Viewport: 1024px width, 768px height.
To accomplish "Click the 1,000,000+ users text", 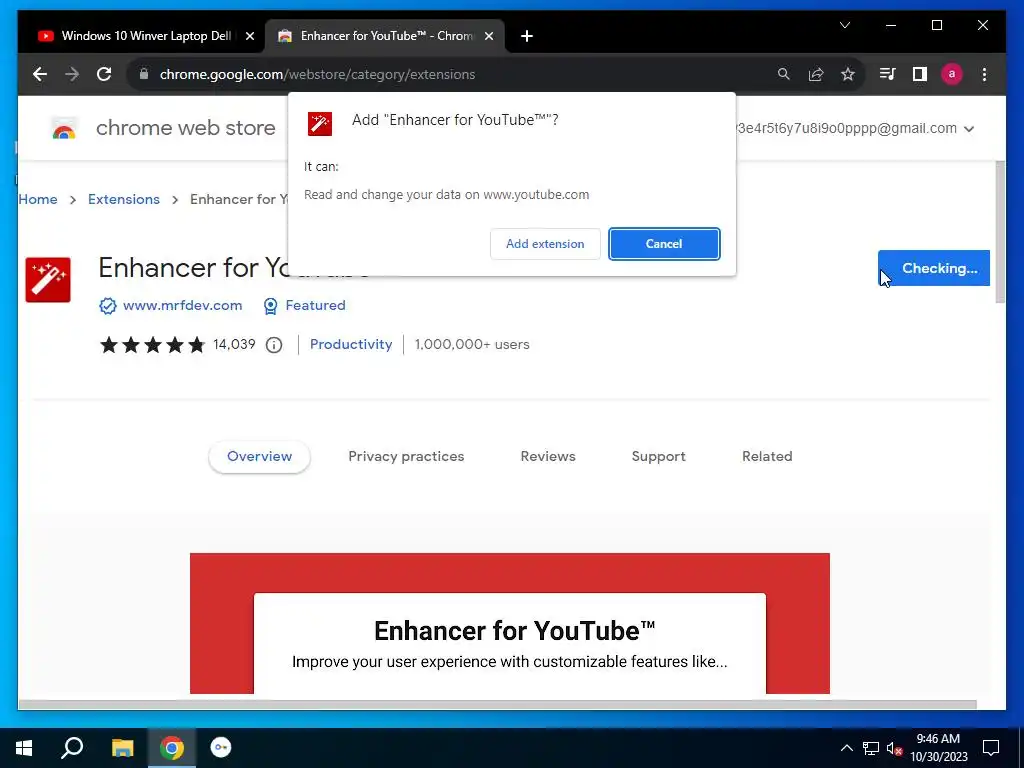I will click(472, 344).
